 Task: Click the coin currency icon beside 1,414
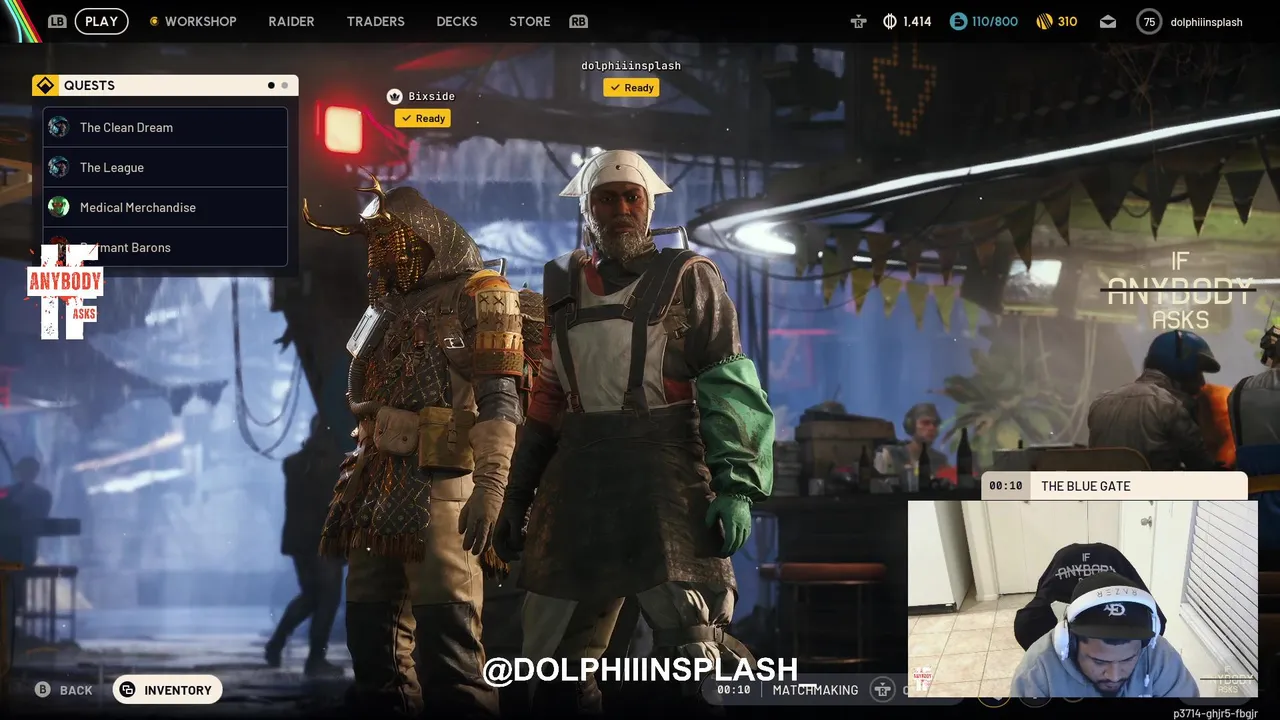(889, 21)
